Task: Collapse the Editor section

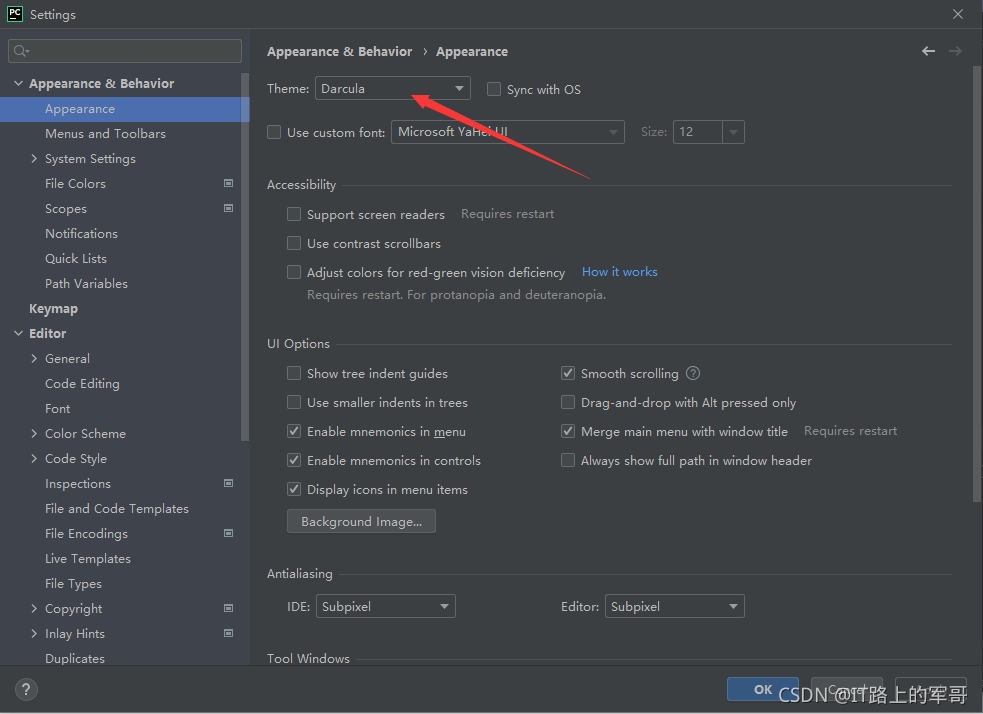Action: (18, 333)
